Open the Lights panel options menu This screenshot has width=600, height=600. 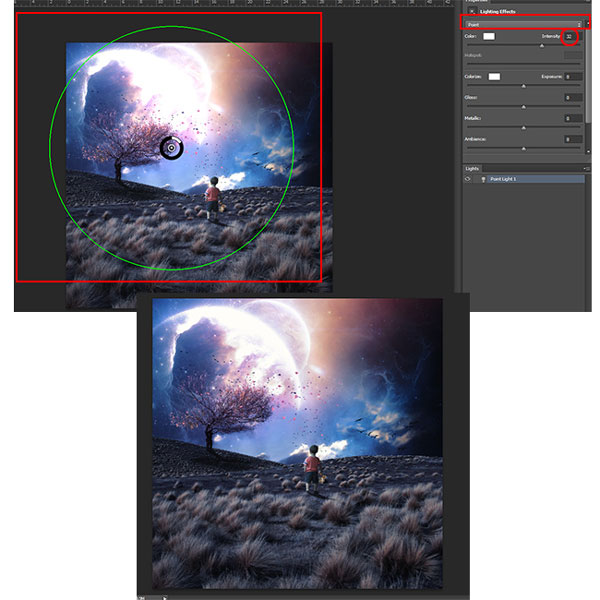(x=586, y=169)
